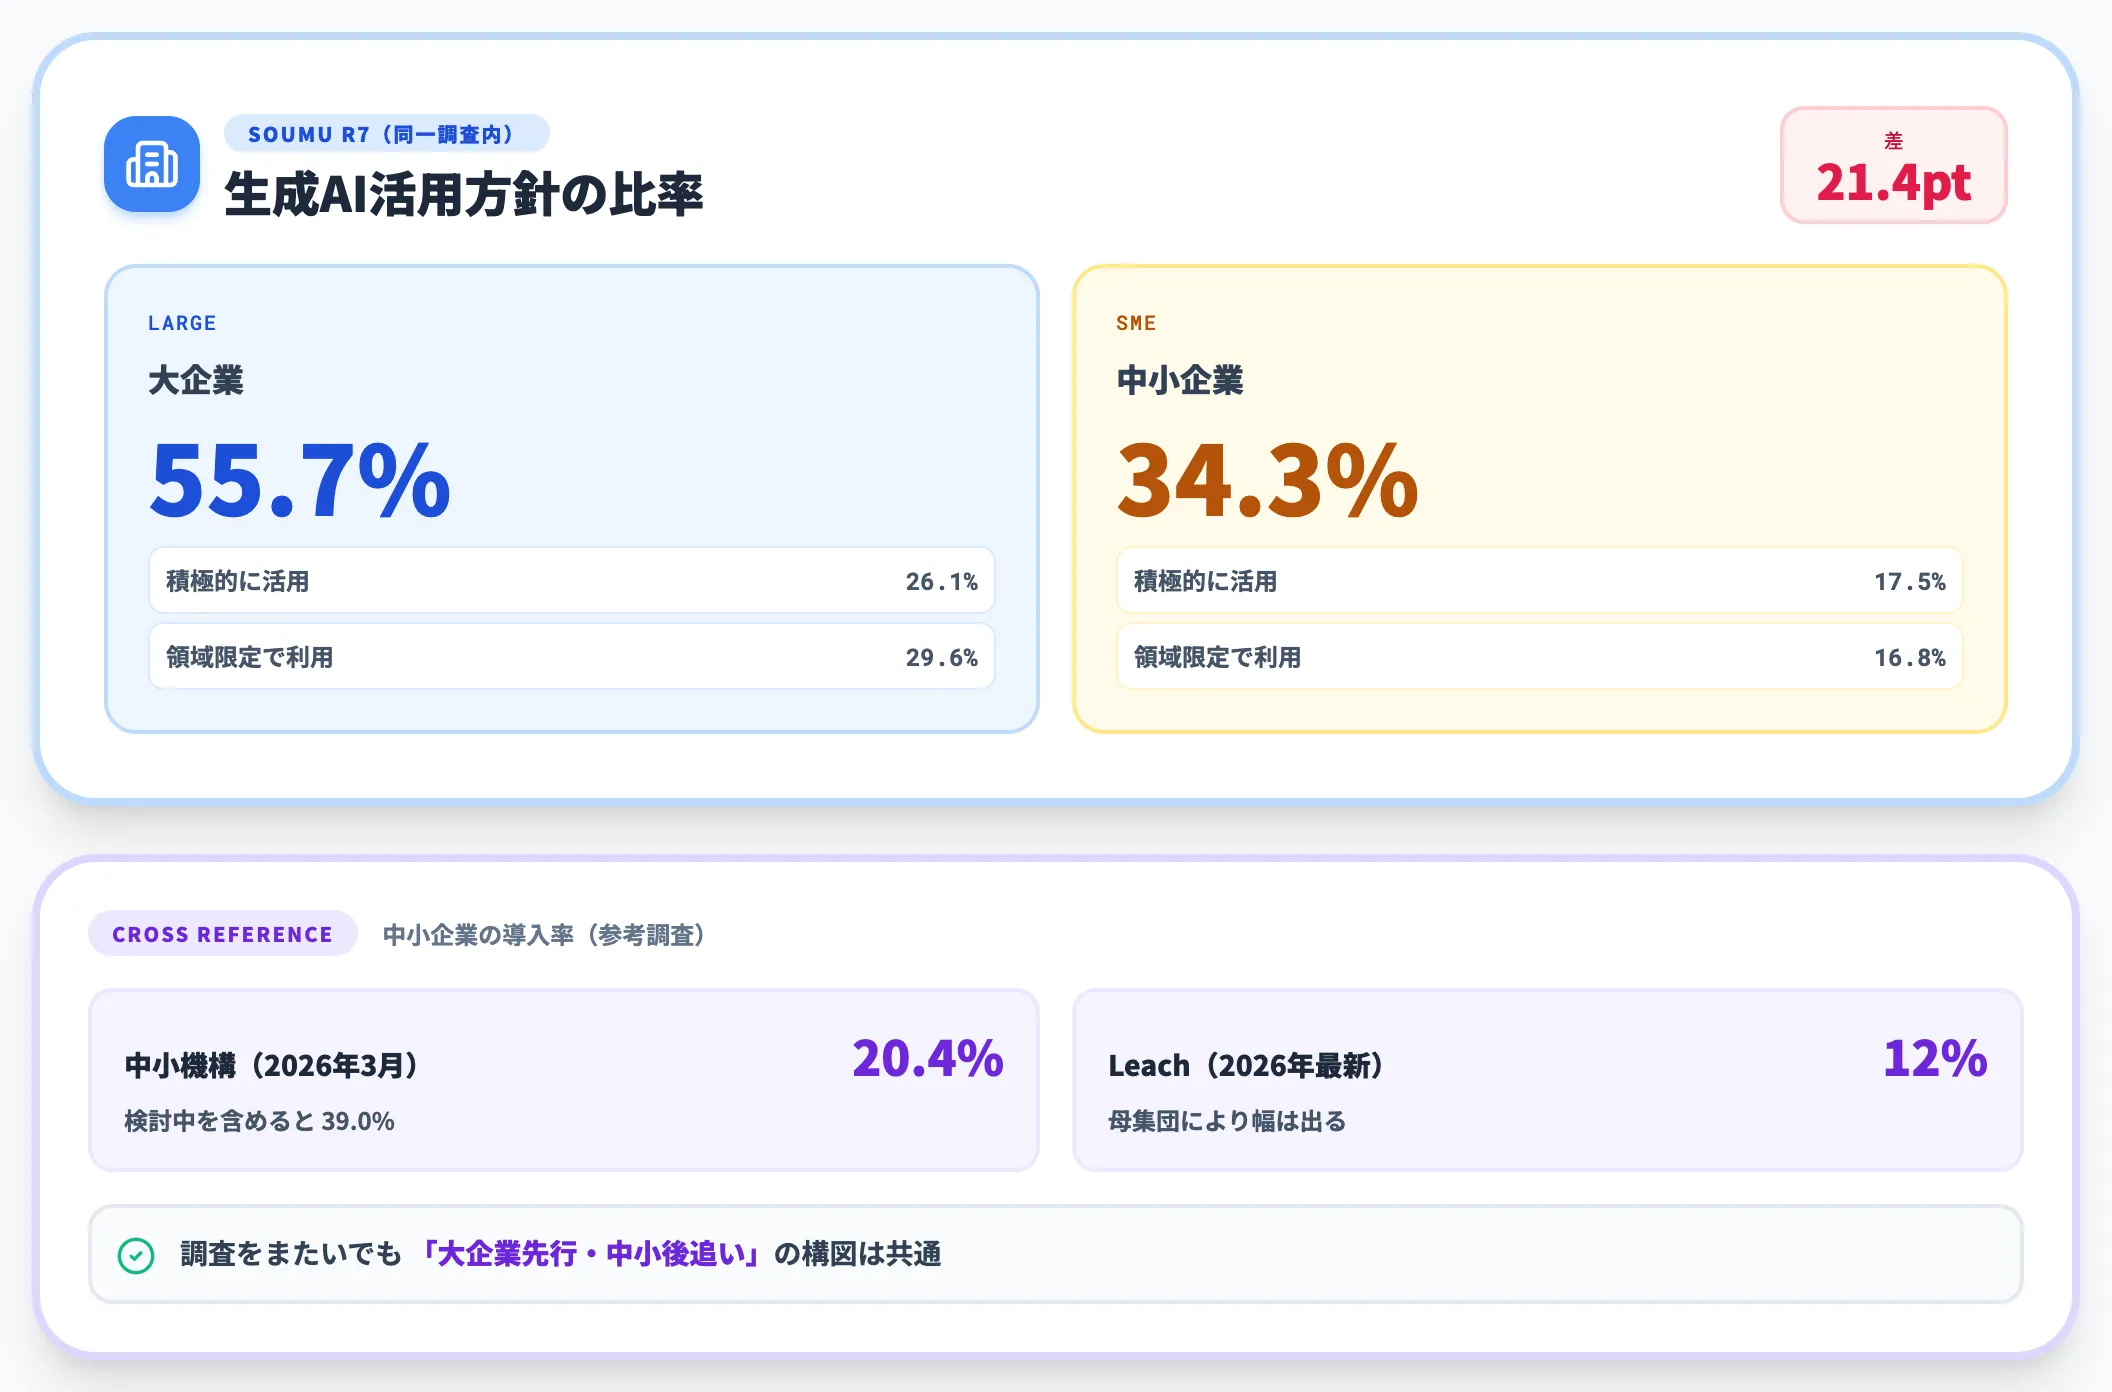The image size is (2112, 1392).
Task: Click the 16.8% value
Action: [x=1910, y=657]
